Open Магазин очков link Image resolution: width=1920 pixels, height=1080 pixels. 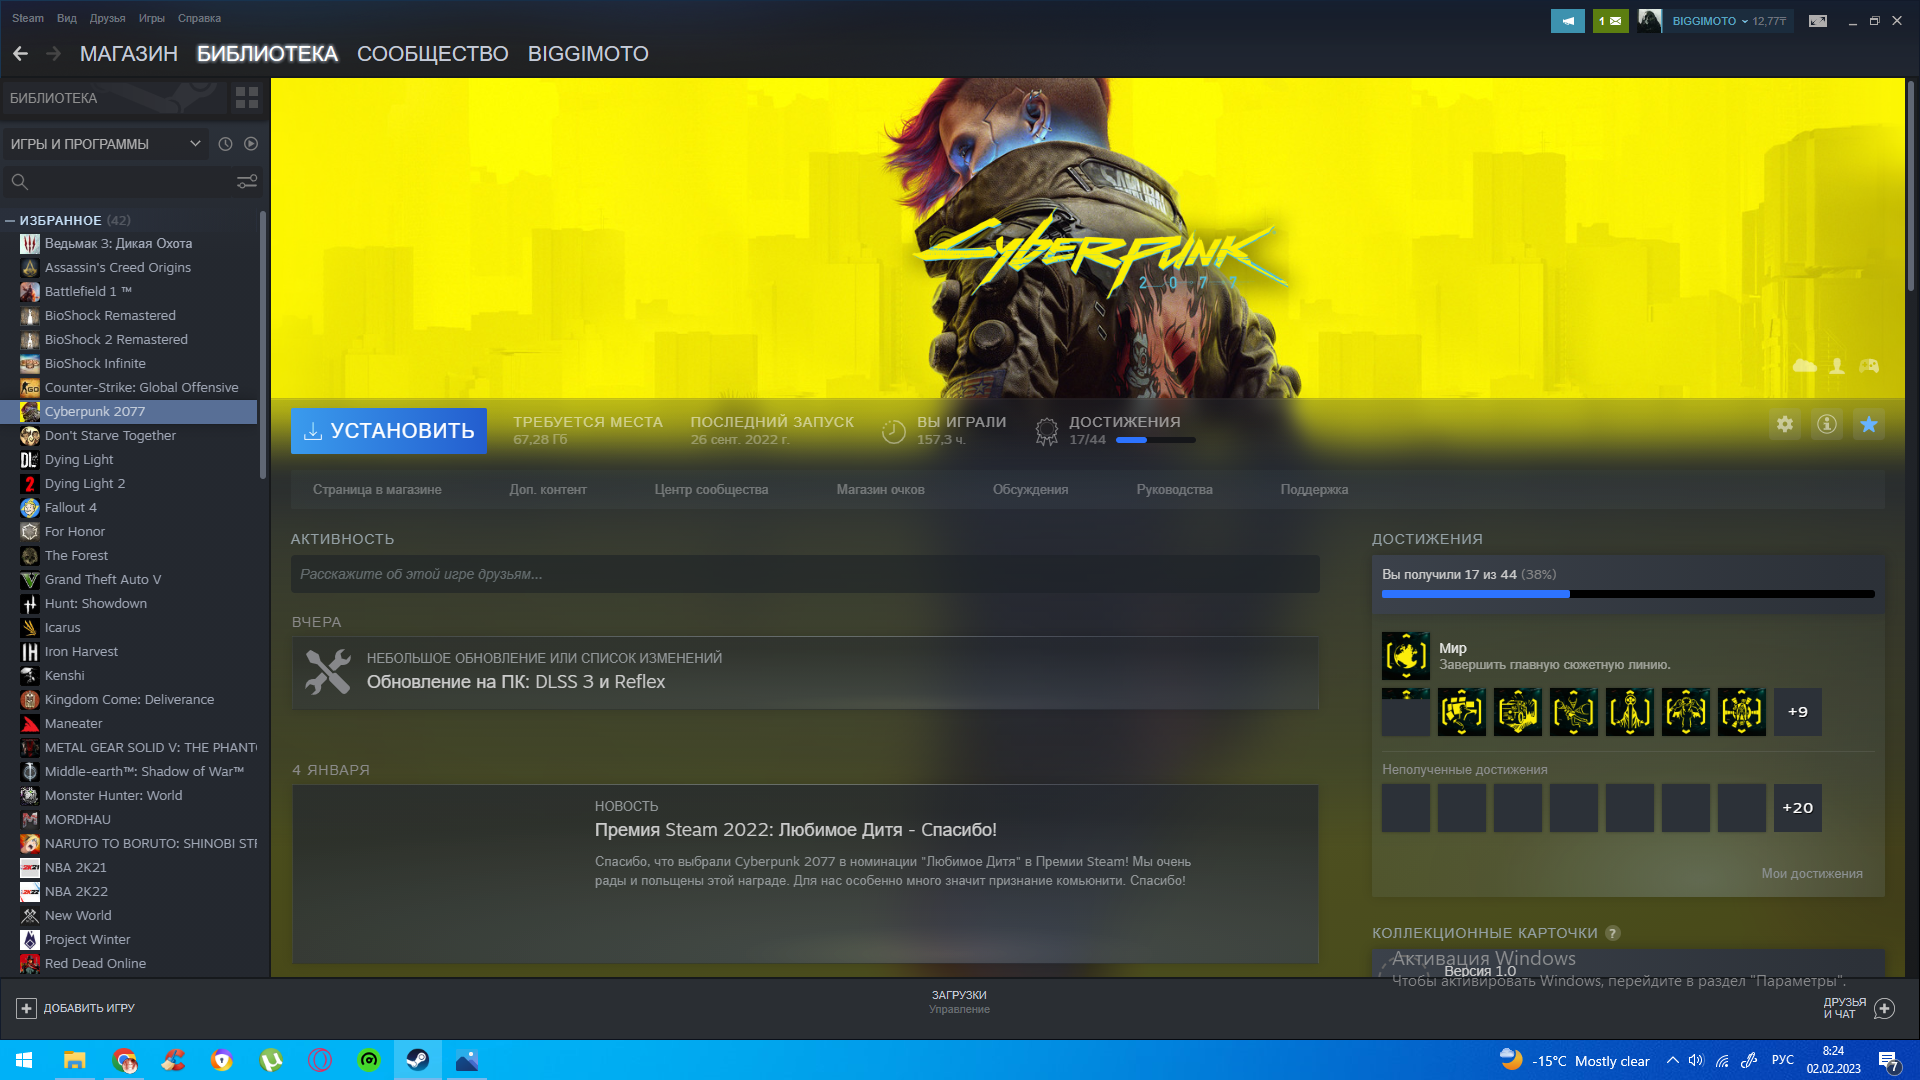click(x=880, y=490)
